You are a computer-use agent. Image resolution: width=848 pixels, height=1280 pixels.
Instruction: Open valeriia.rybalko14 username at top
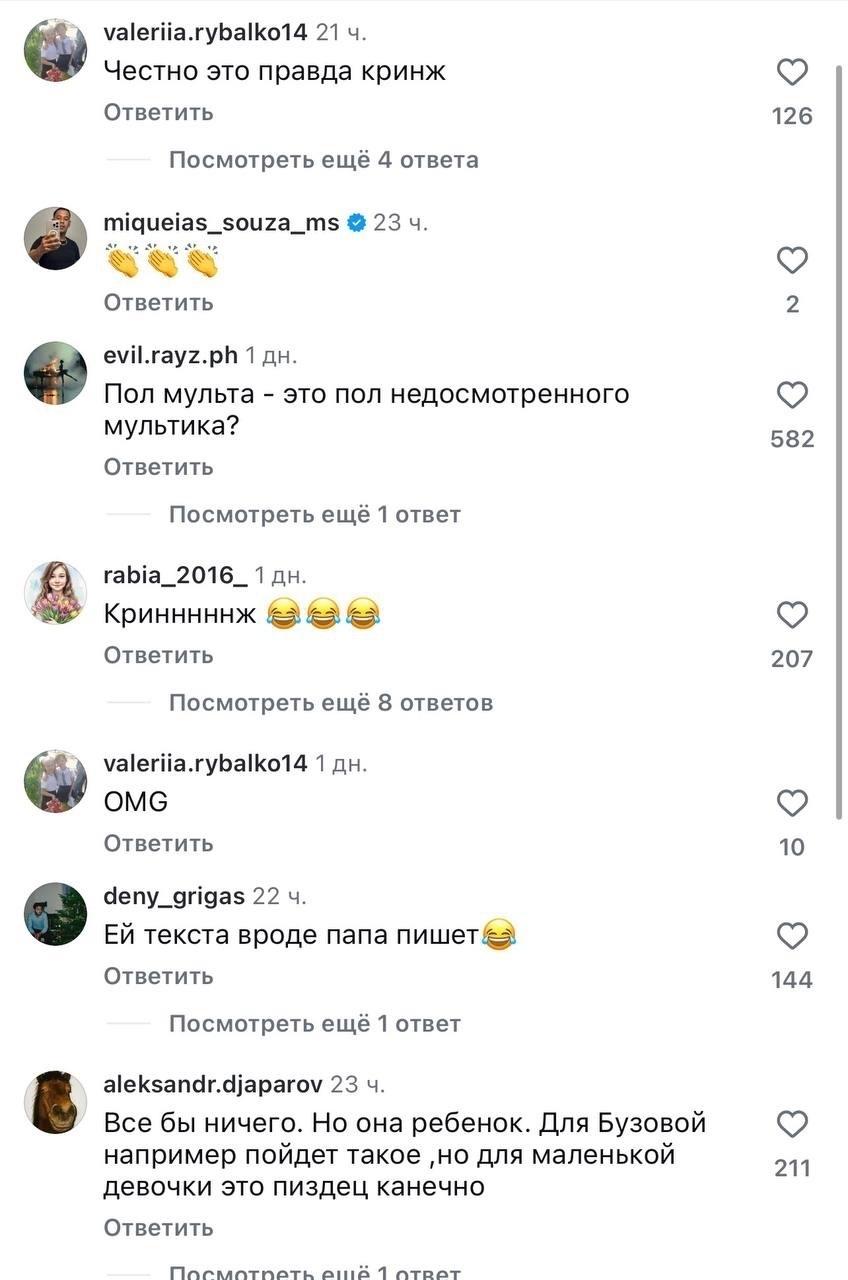(205, 33)
